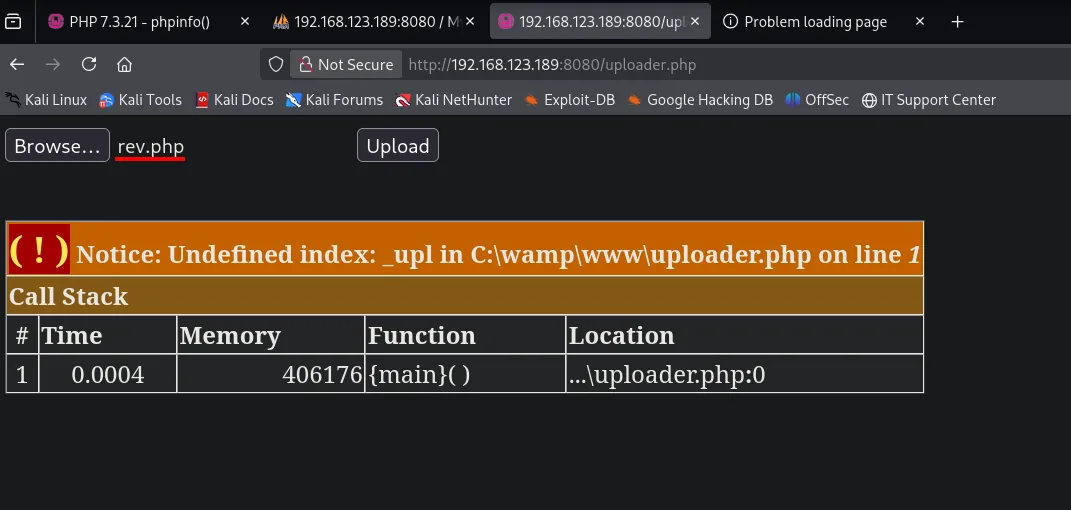Click the Memory column header

click(x=270, y=335)
